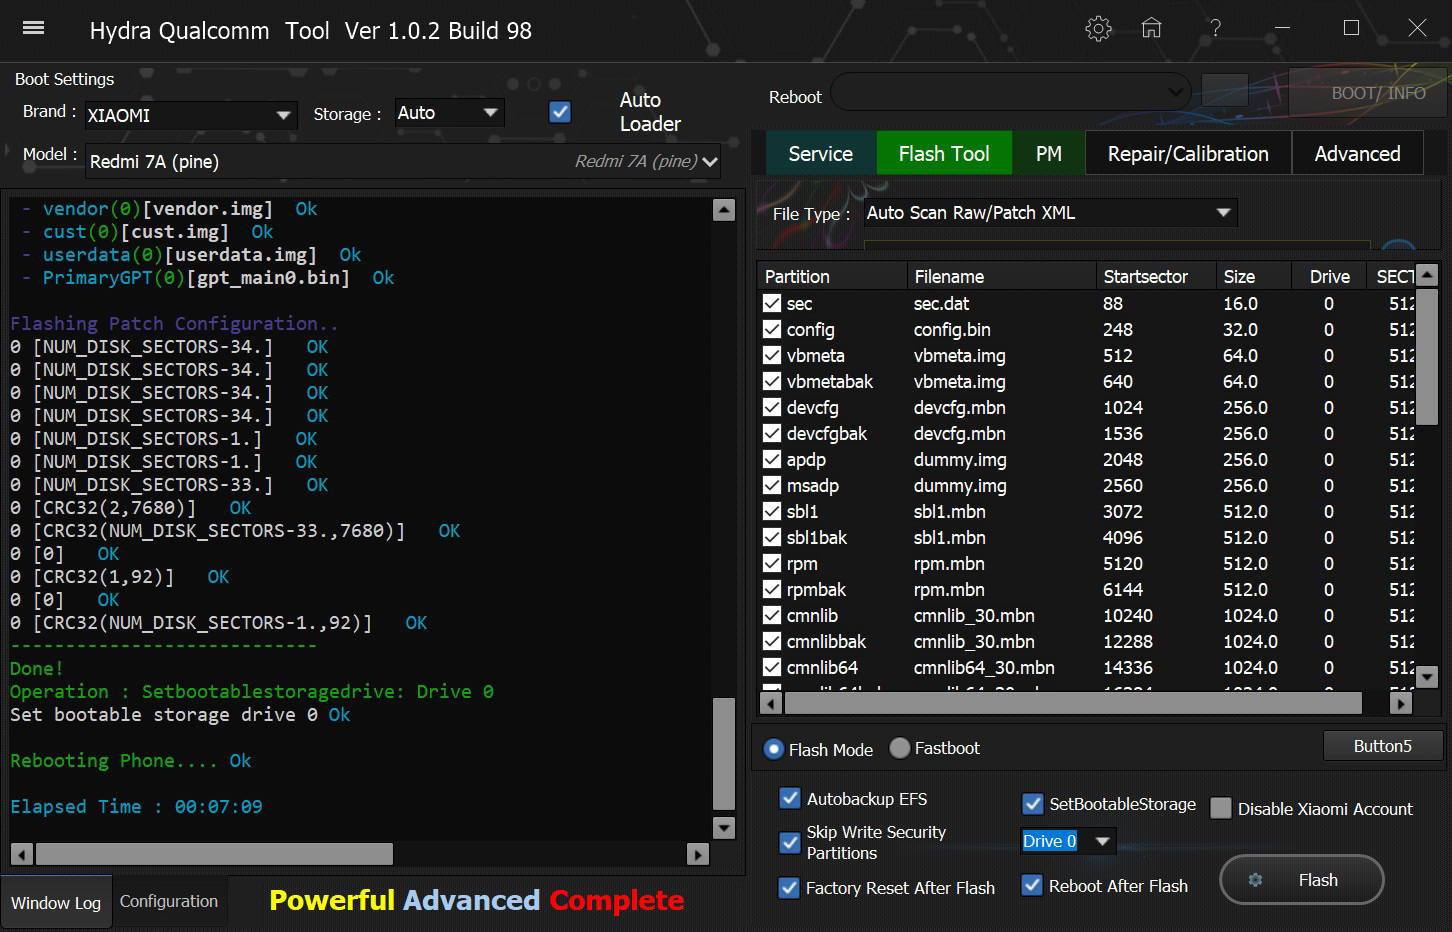Close the Hydra Qualcomm Tool window
The width and height of the screenshot is (1452, 932).
[x=1417, y=28]
